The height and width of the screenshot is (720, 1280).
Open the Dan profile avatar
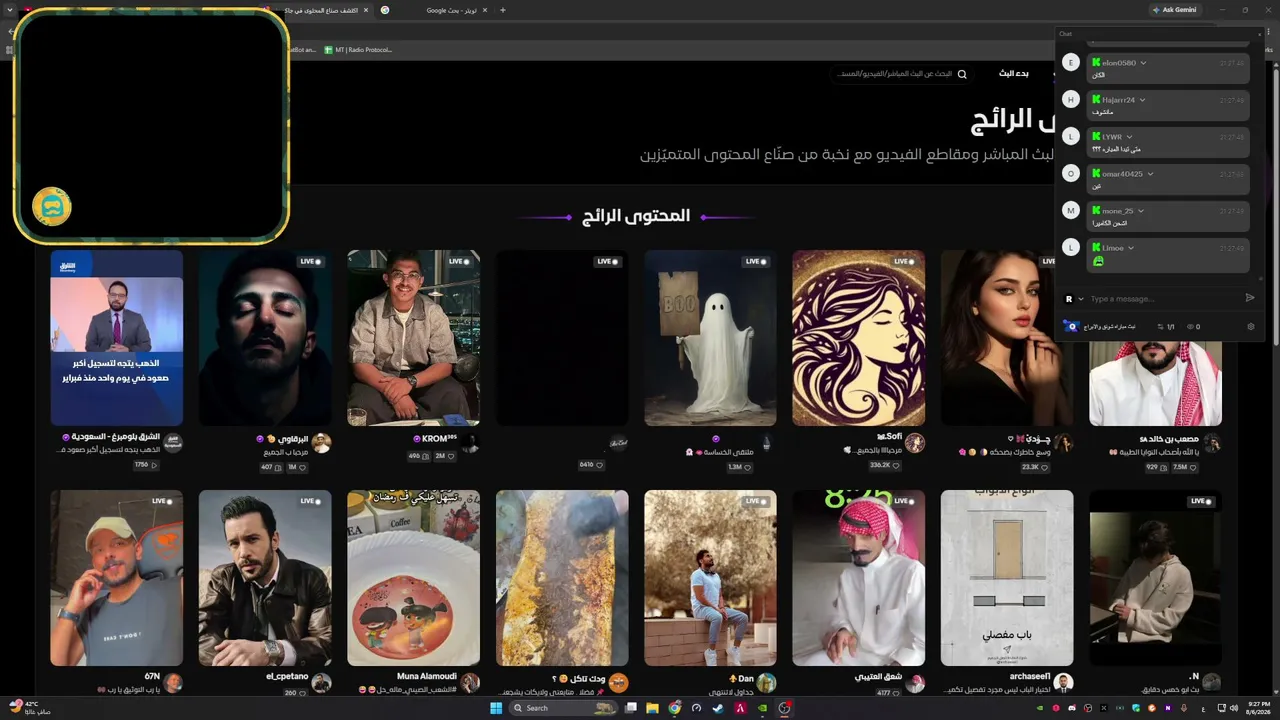(x=766, y=683)
